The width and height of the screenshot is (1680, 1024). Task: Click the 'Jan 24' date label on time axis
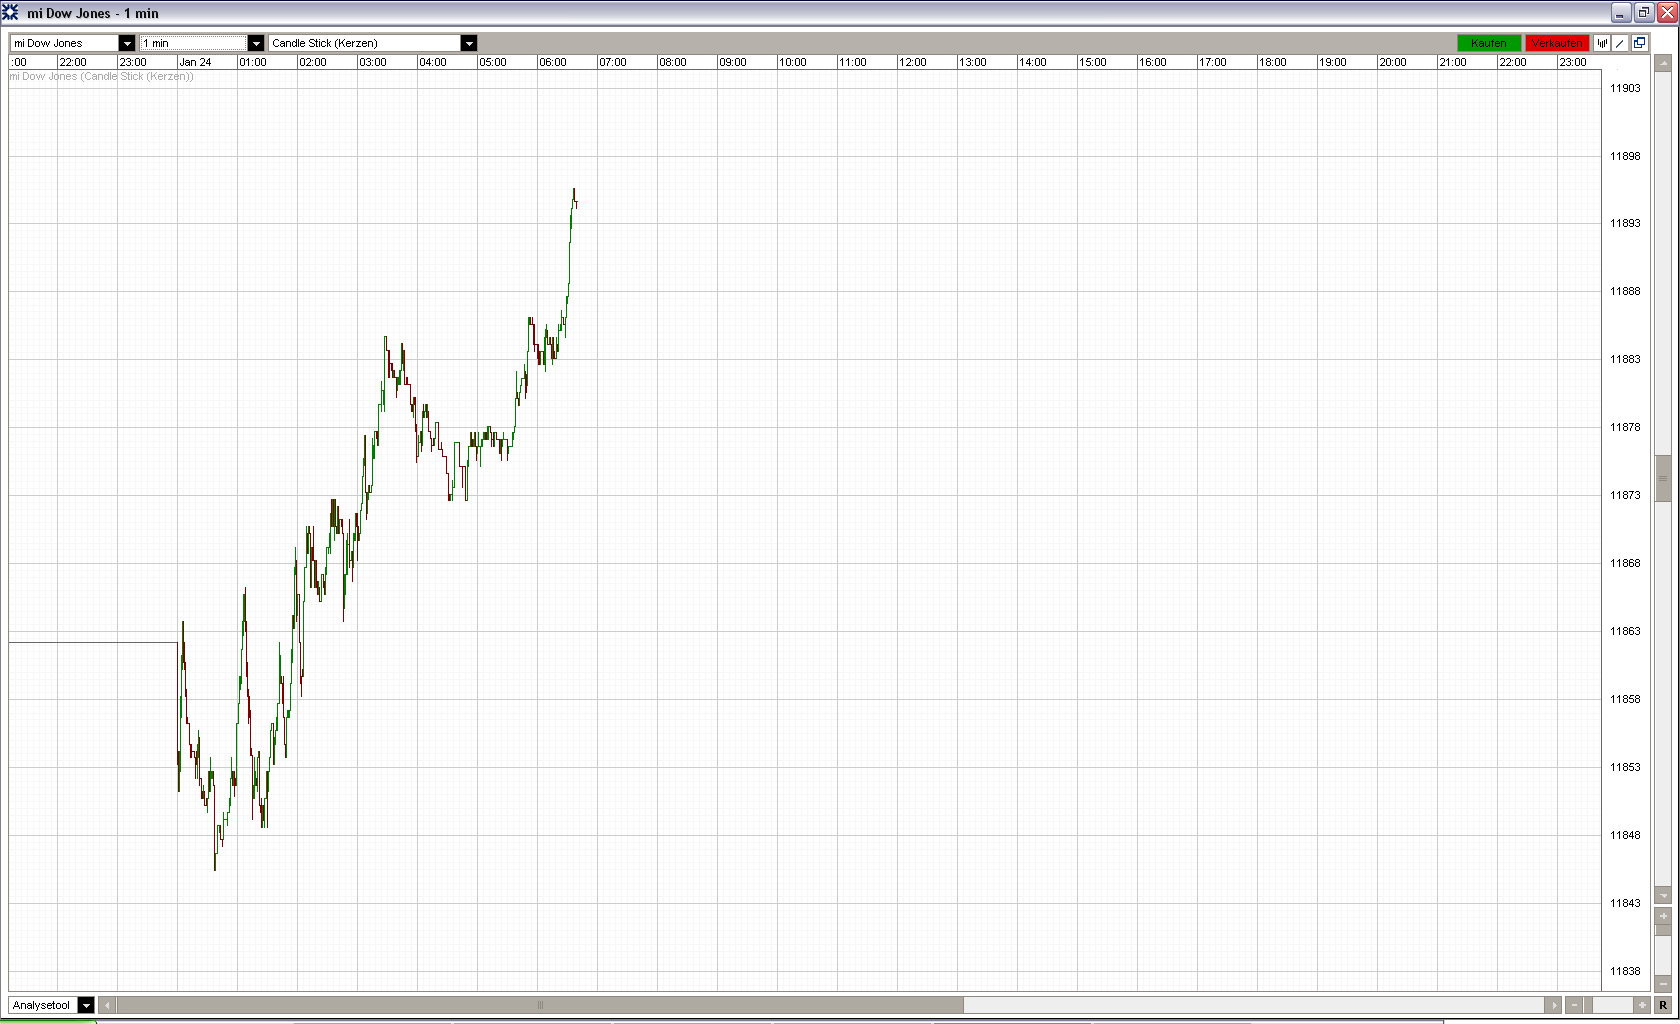(x=195, y=62)
